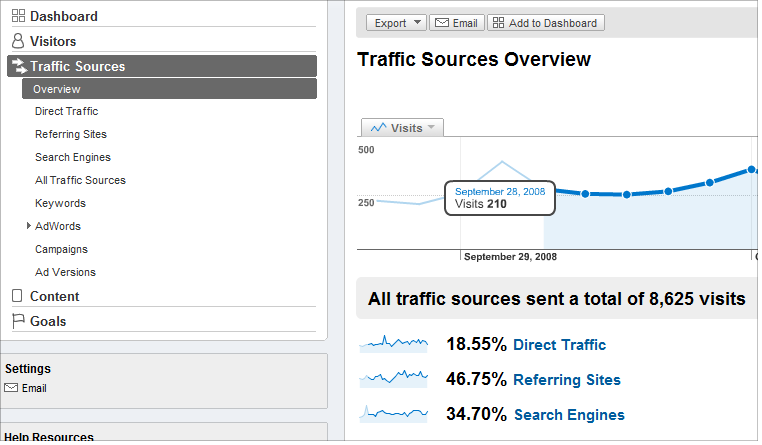This screenshot has height=445, width=762.
Task: Open the Export dropdown menu
Action: (x=396, y=23)
